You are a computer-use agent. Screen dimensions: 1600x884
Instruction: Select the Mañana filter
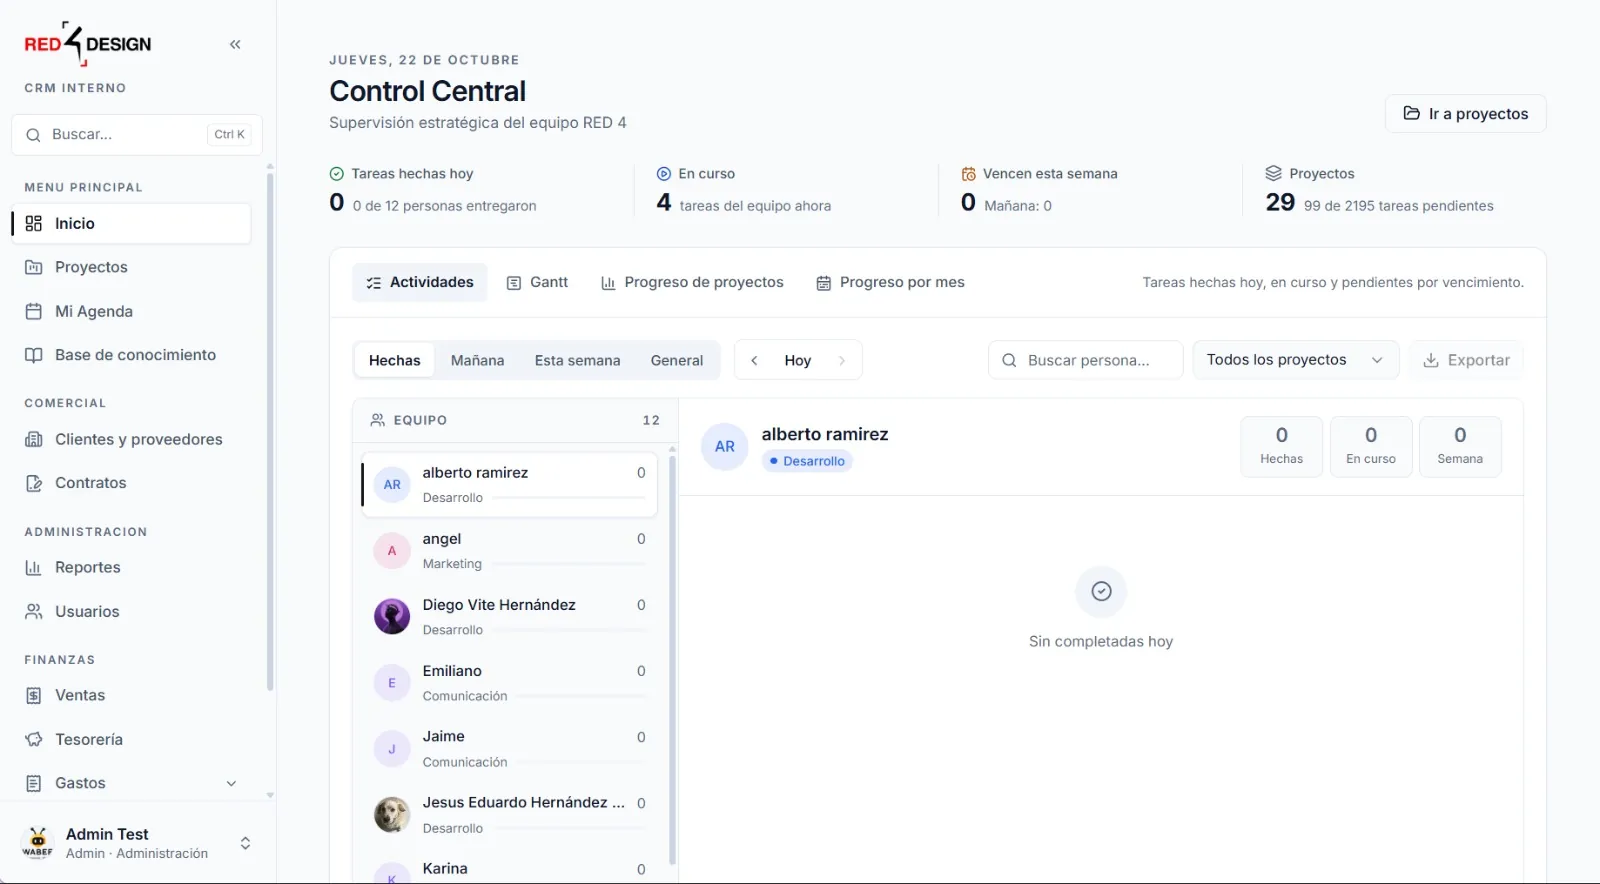pos(477,360)
